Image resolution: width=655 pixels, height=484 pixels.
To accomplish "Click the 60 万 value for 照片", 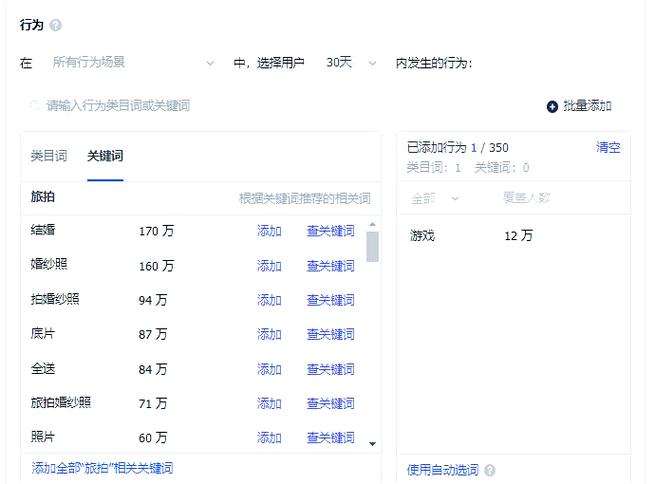I will [x=153, y=438].
